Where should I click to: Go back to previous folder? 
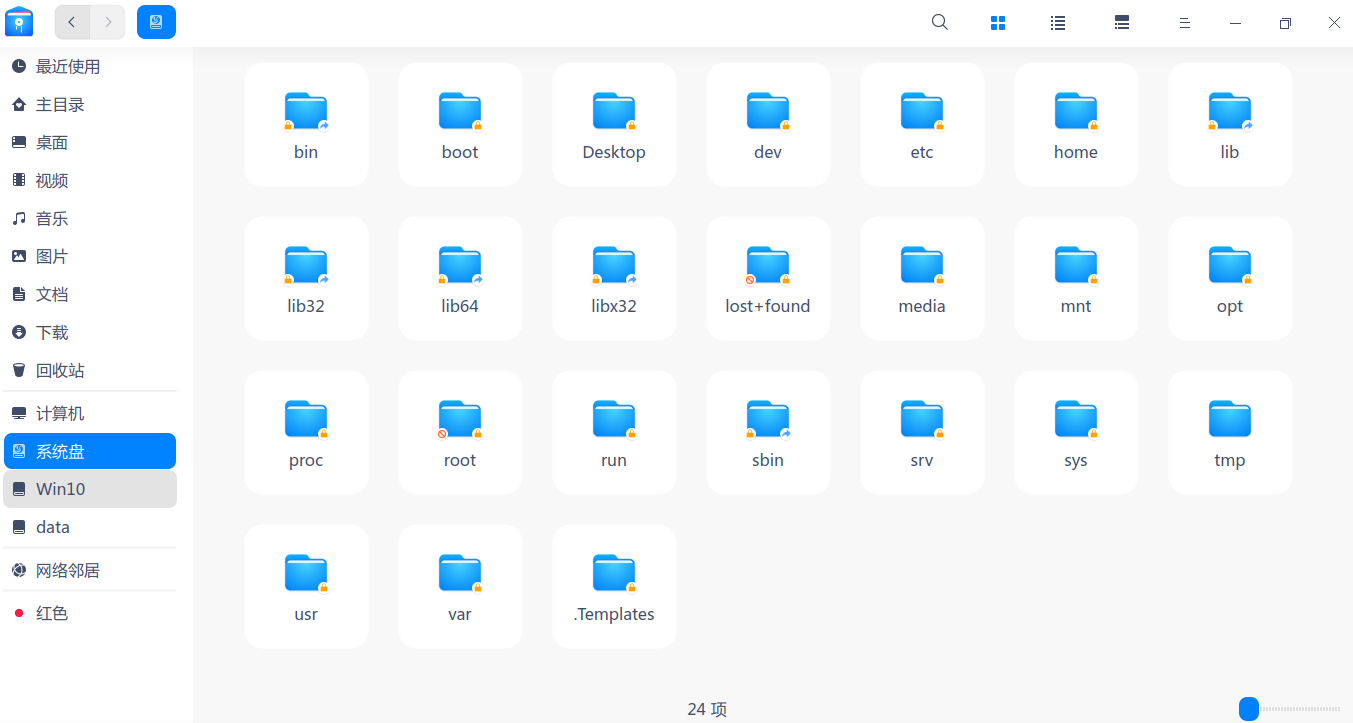point(72,22)
